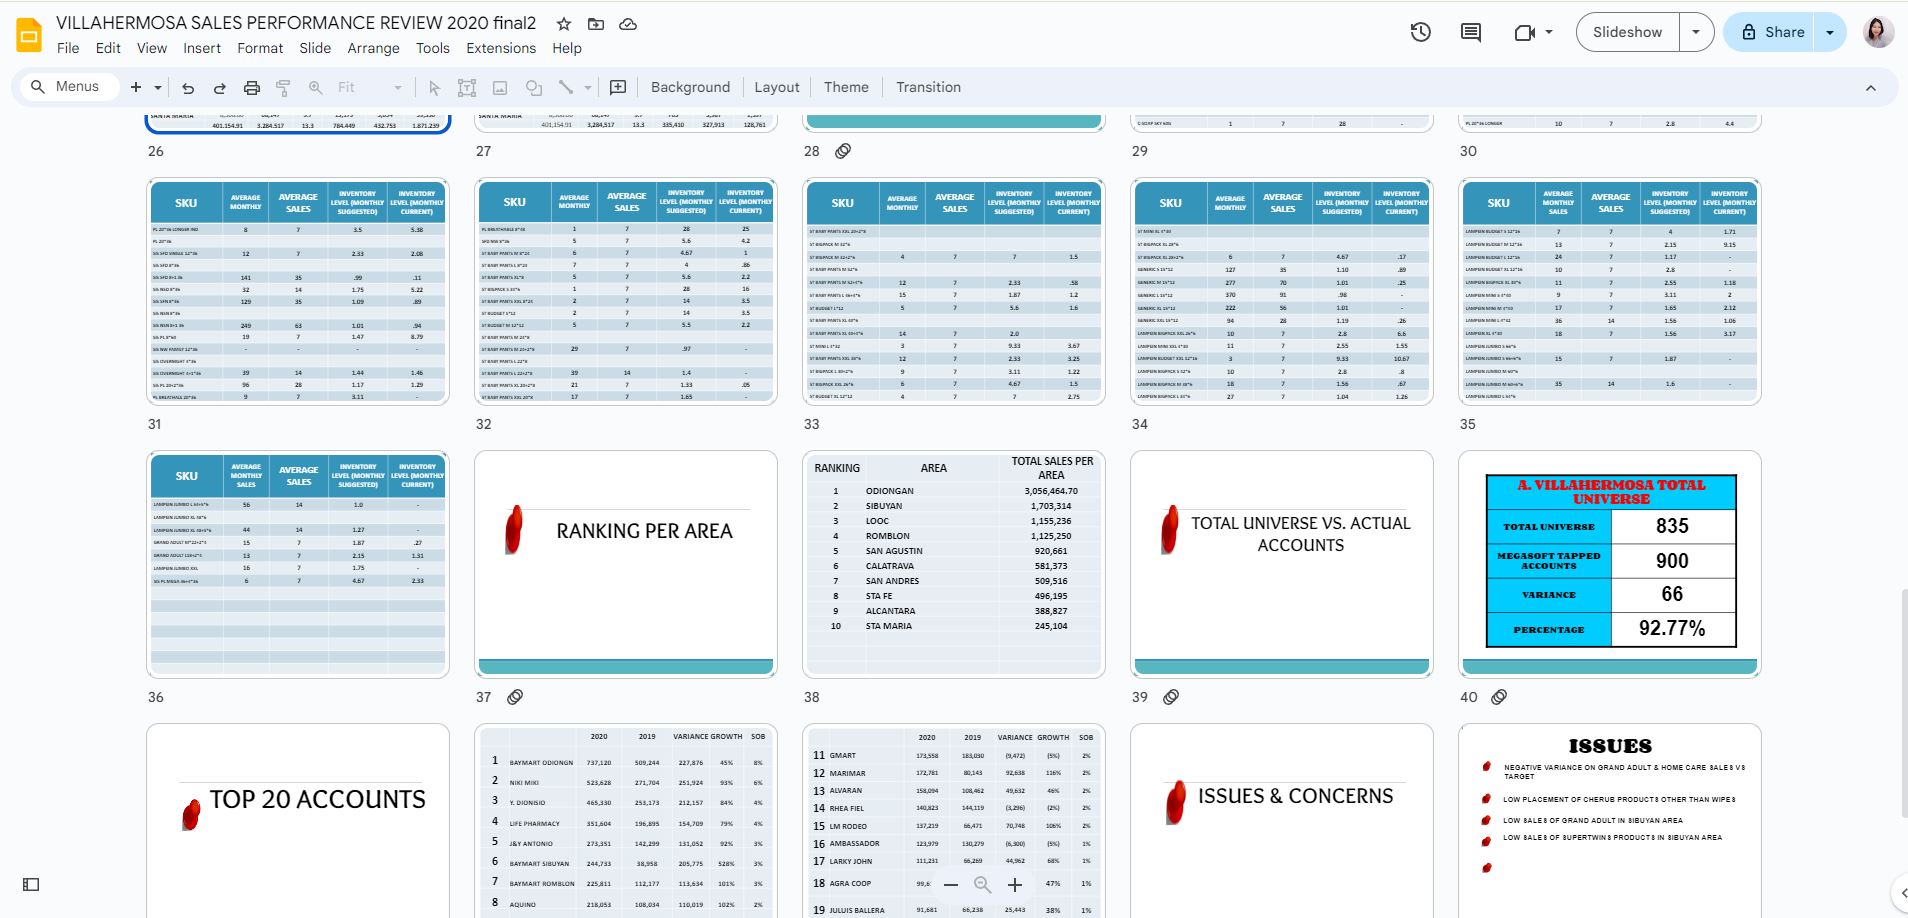Select the Issues & Concerns slide
This screenshot has height=918, width=1908.
coord(1282,821)
